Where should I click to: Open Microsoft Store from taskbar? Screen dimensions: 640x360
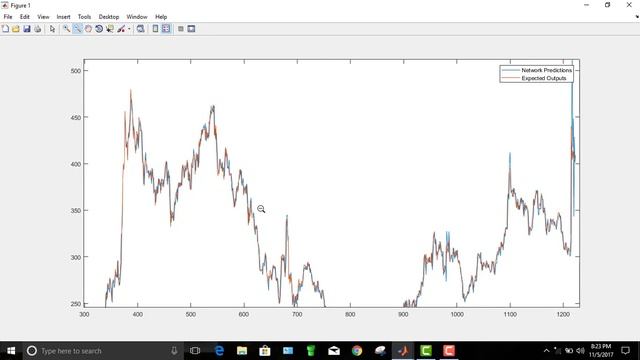click(265, 351)
